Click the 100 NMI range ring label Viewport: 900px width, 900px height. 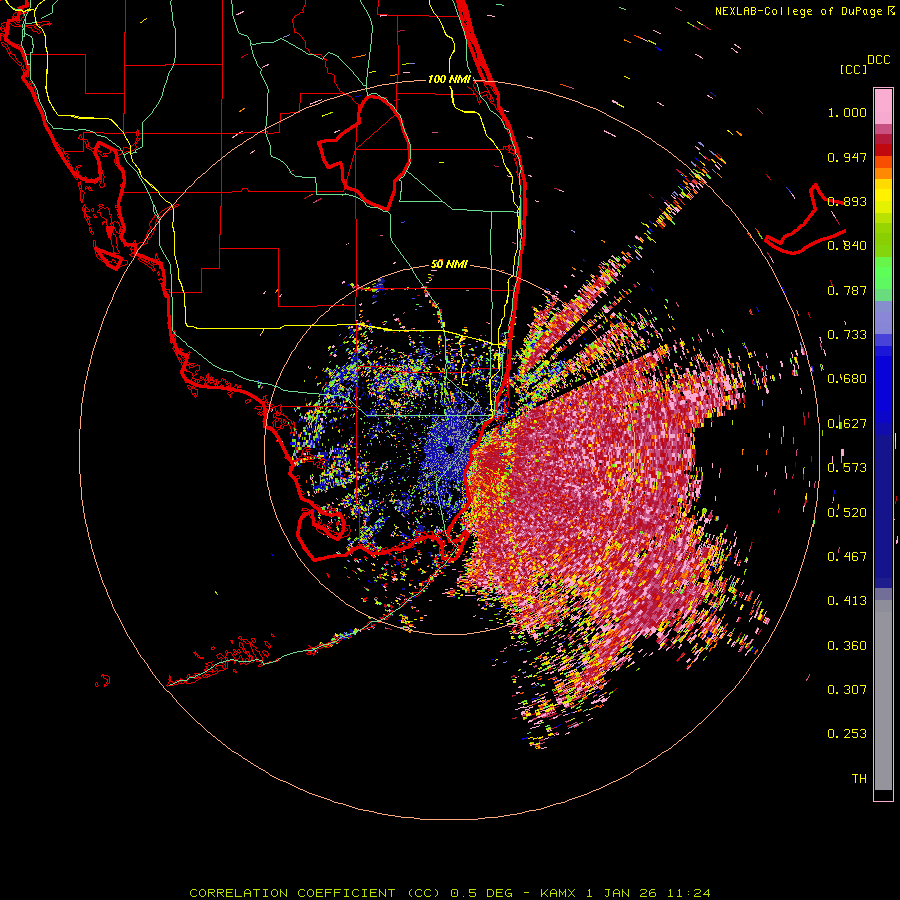[449, 79]
